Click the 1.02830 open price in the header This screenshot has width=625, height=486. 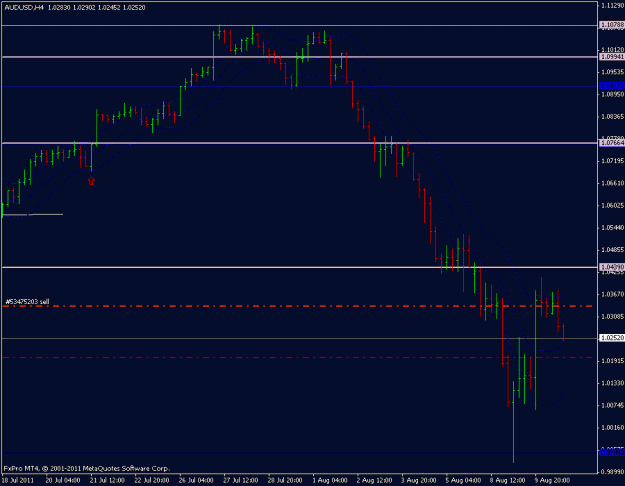tap(59, 8)
